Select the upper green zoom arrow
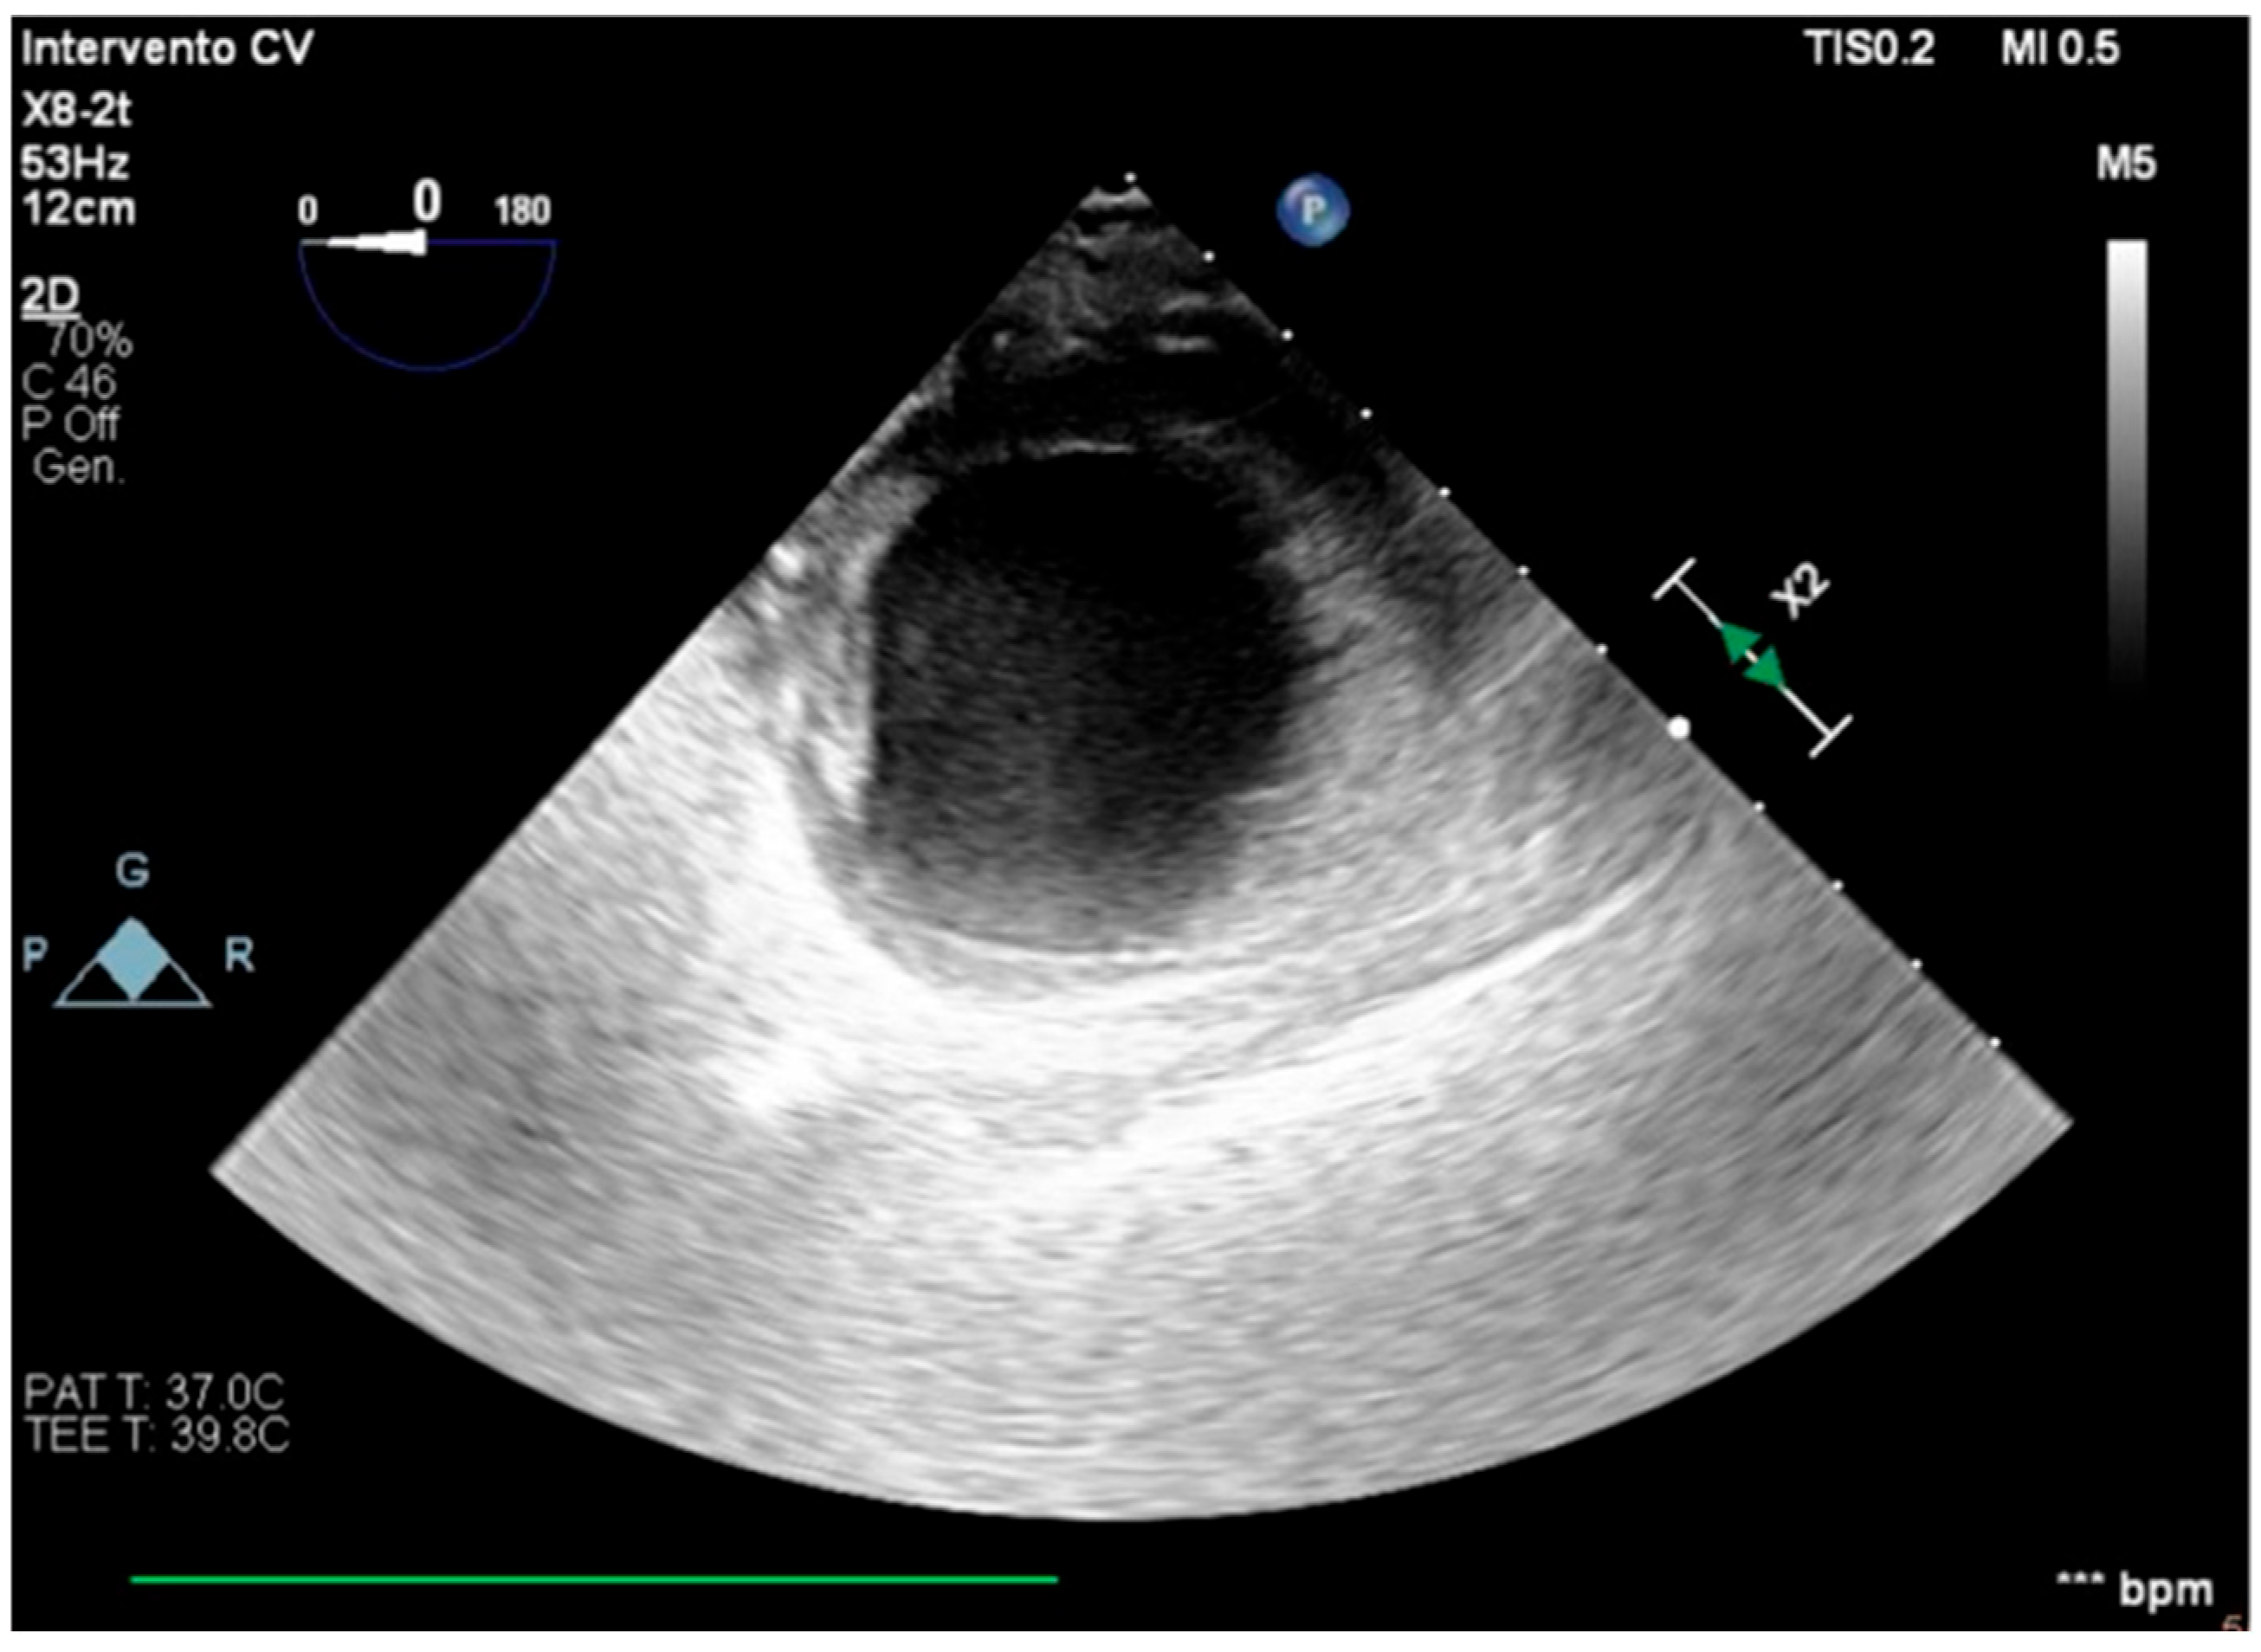Screen dimensions: 2261x1652 point(1738,641)
